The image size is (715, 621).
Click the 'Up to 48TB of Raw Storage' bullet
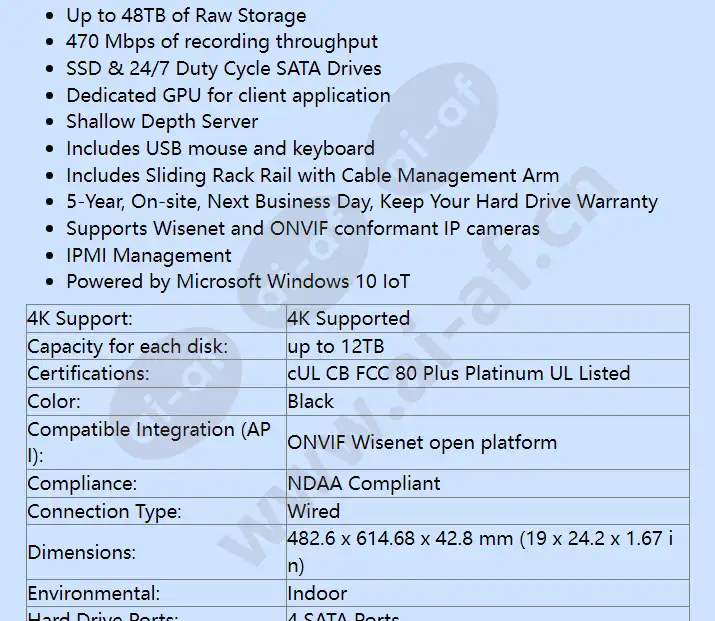pyautogui.click(x=186, y=15)
